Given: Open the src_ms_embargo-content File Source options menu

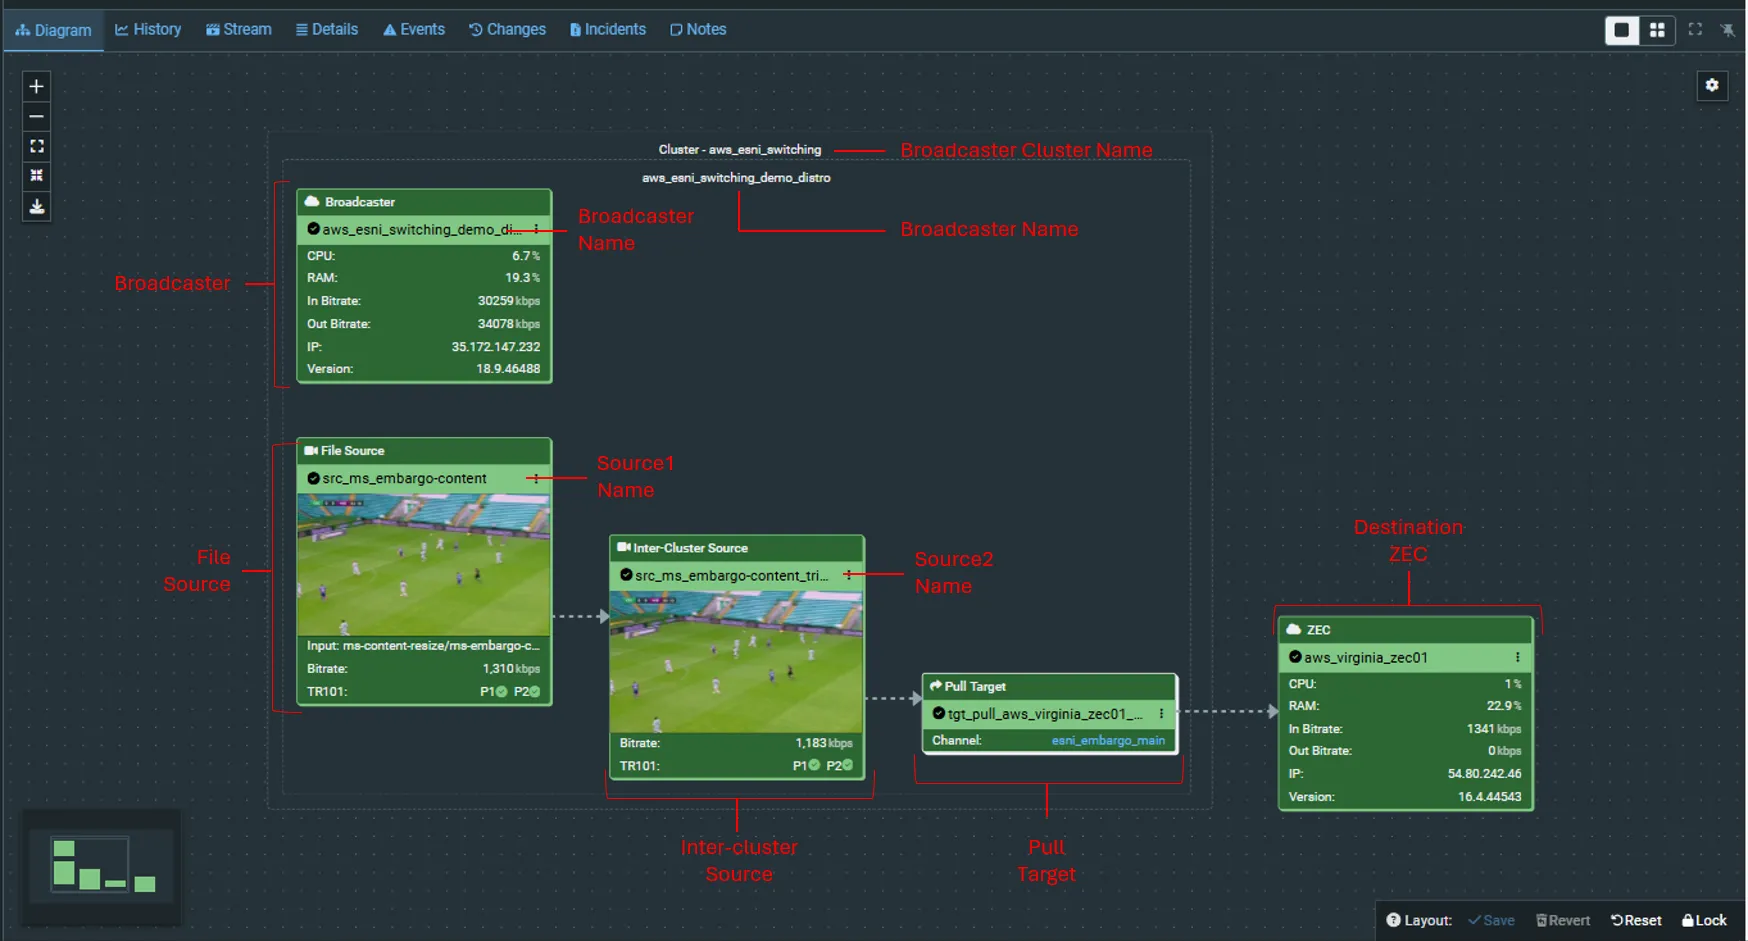Looking at the screenshot, I should (537, 478).
